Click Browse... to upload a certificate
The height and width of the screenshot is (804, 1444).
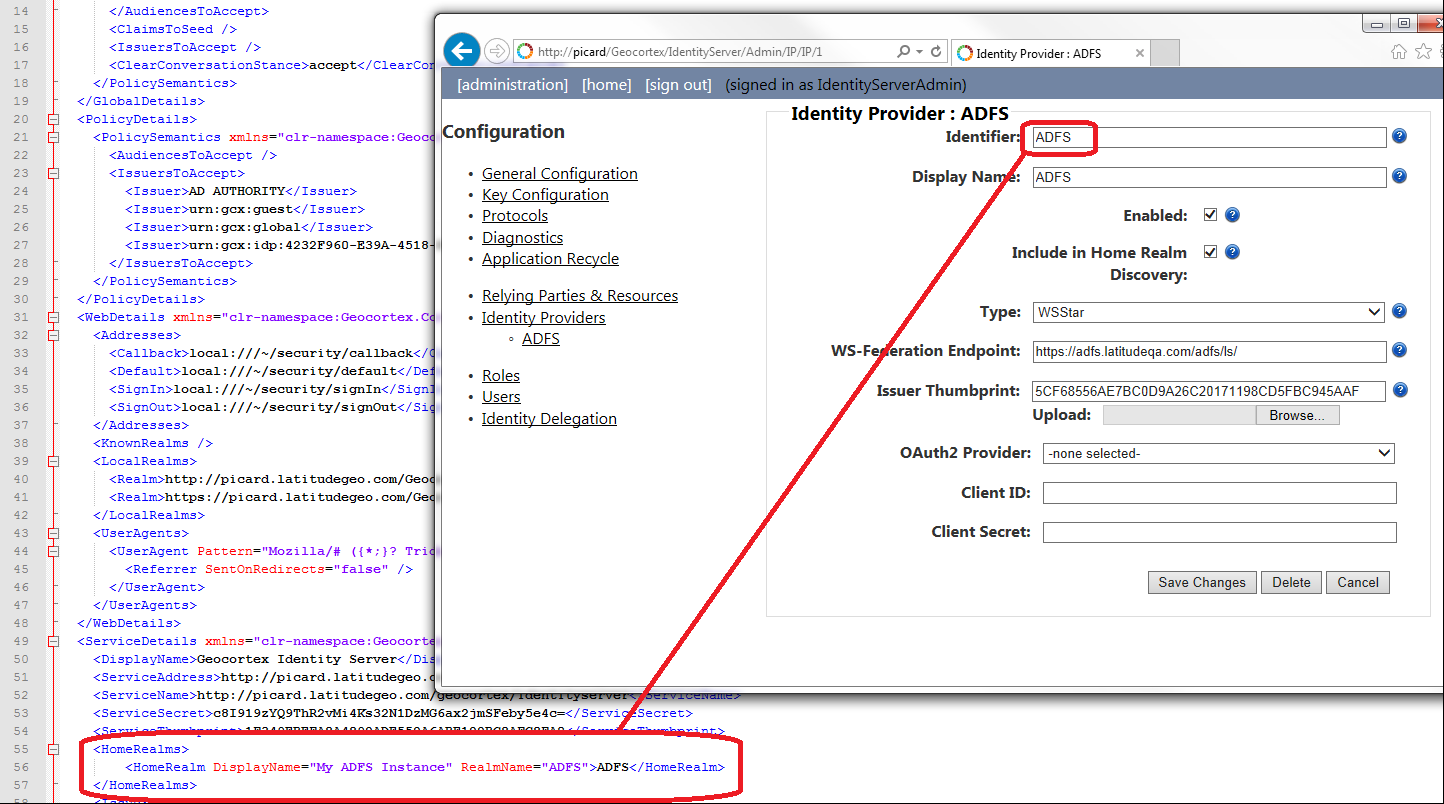pos(1297,415)
